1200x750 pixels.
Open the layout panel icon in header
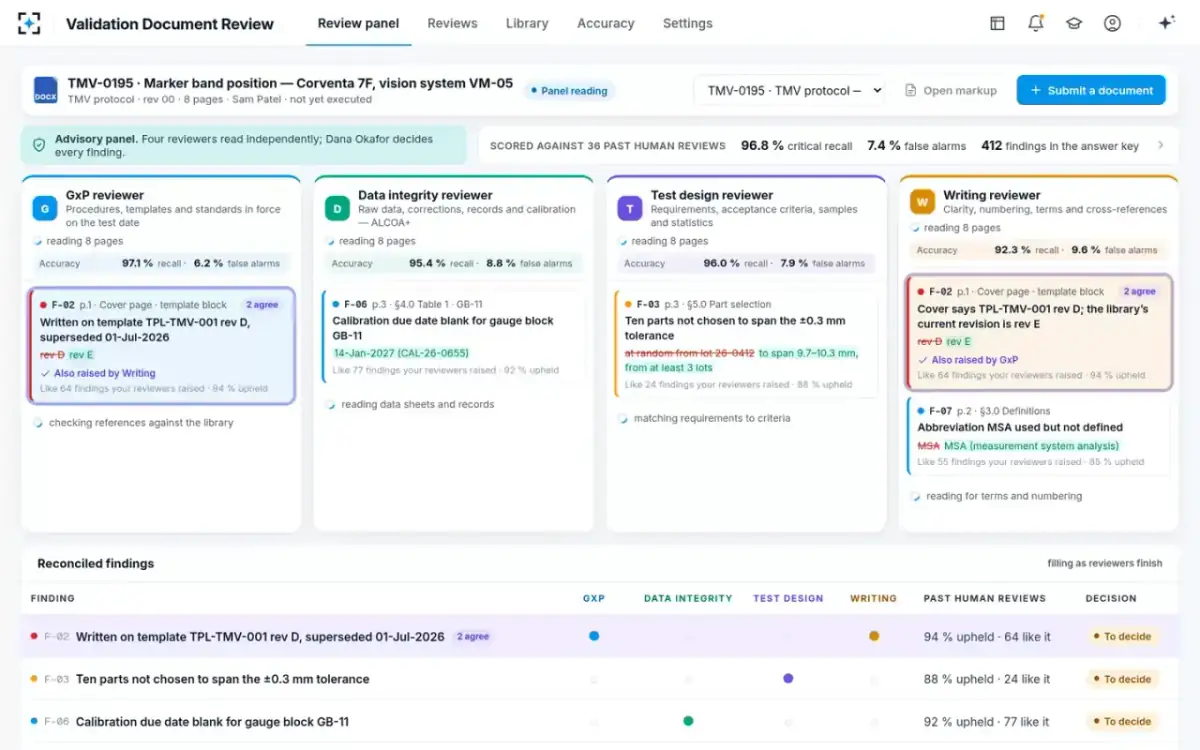click(x=997, y=23)
